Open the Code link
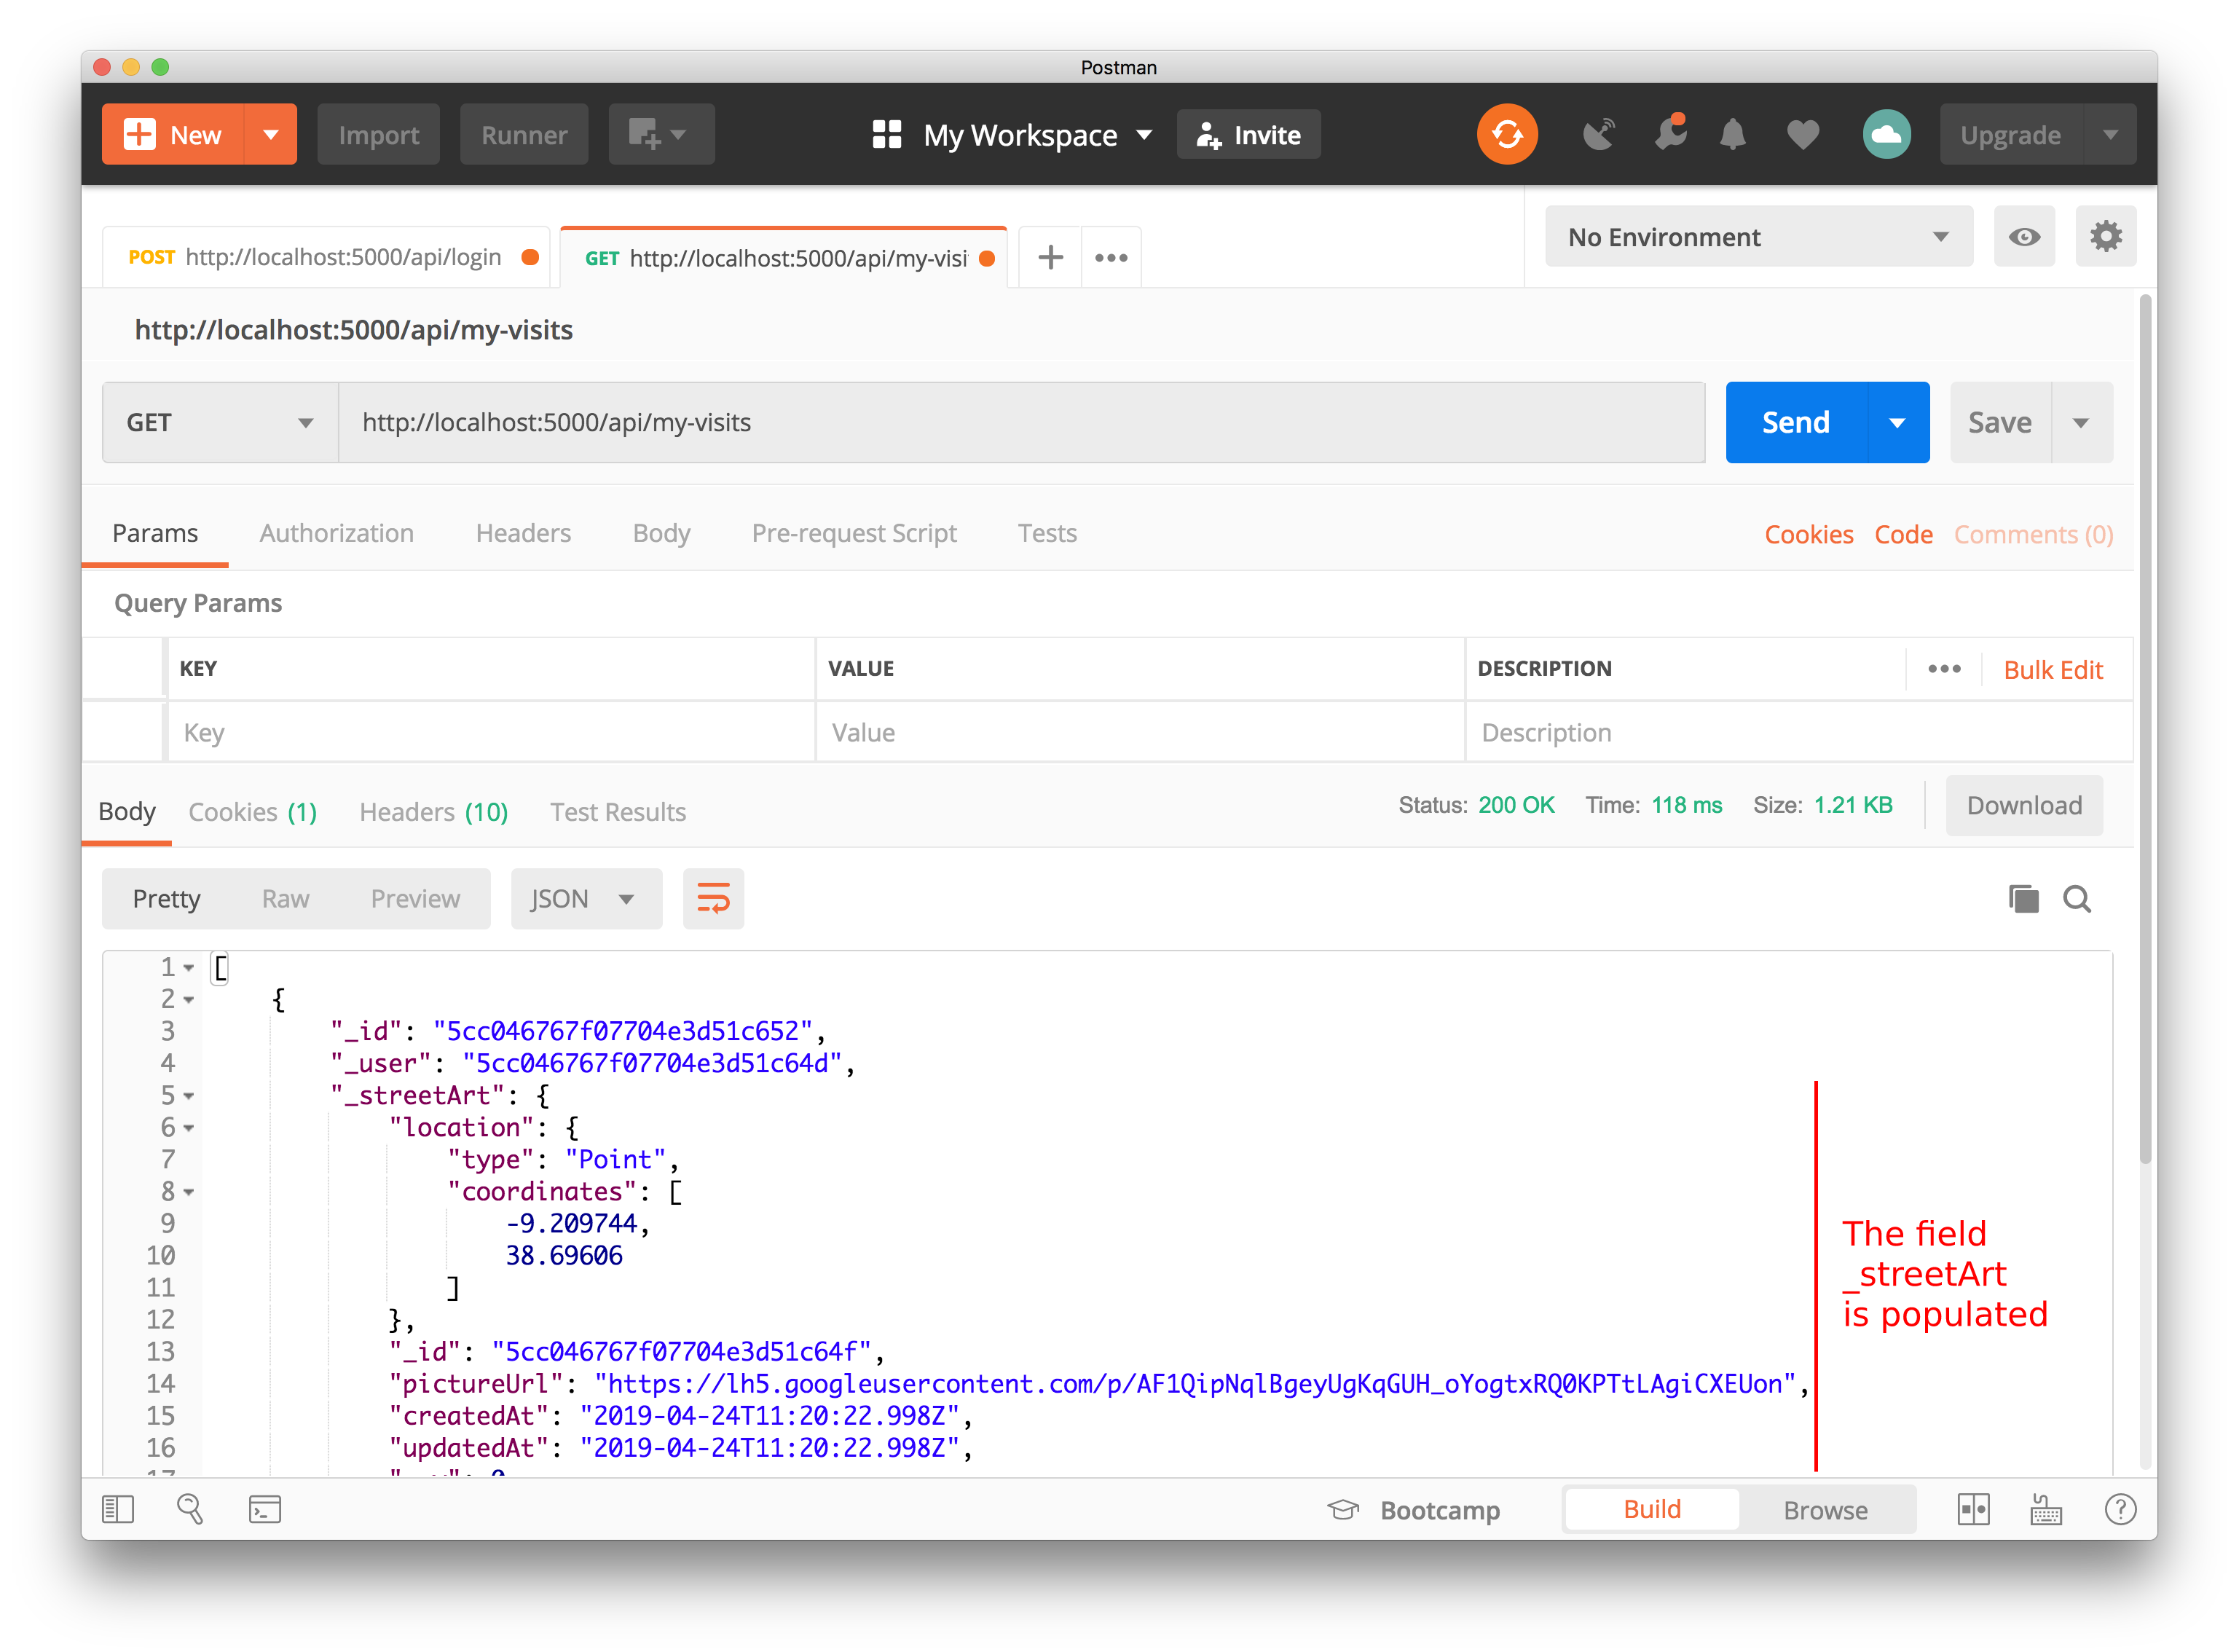 coord(1903,535)
